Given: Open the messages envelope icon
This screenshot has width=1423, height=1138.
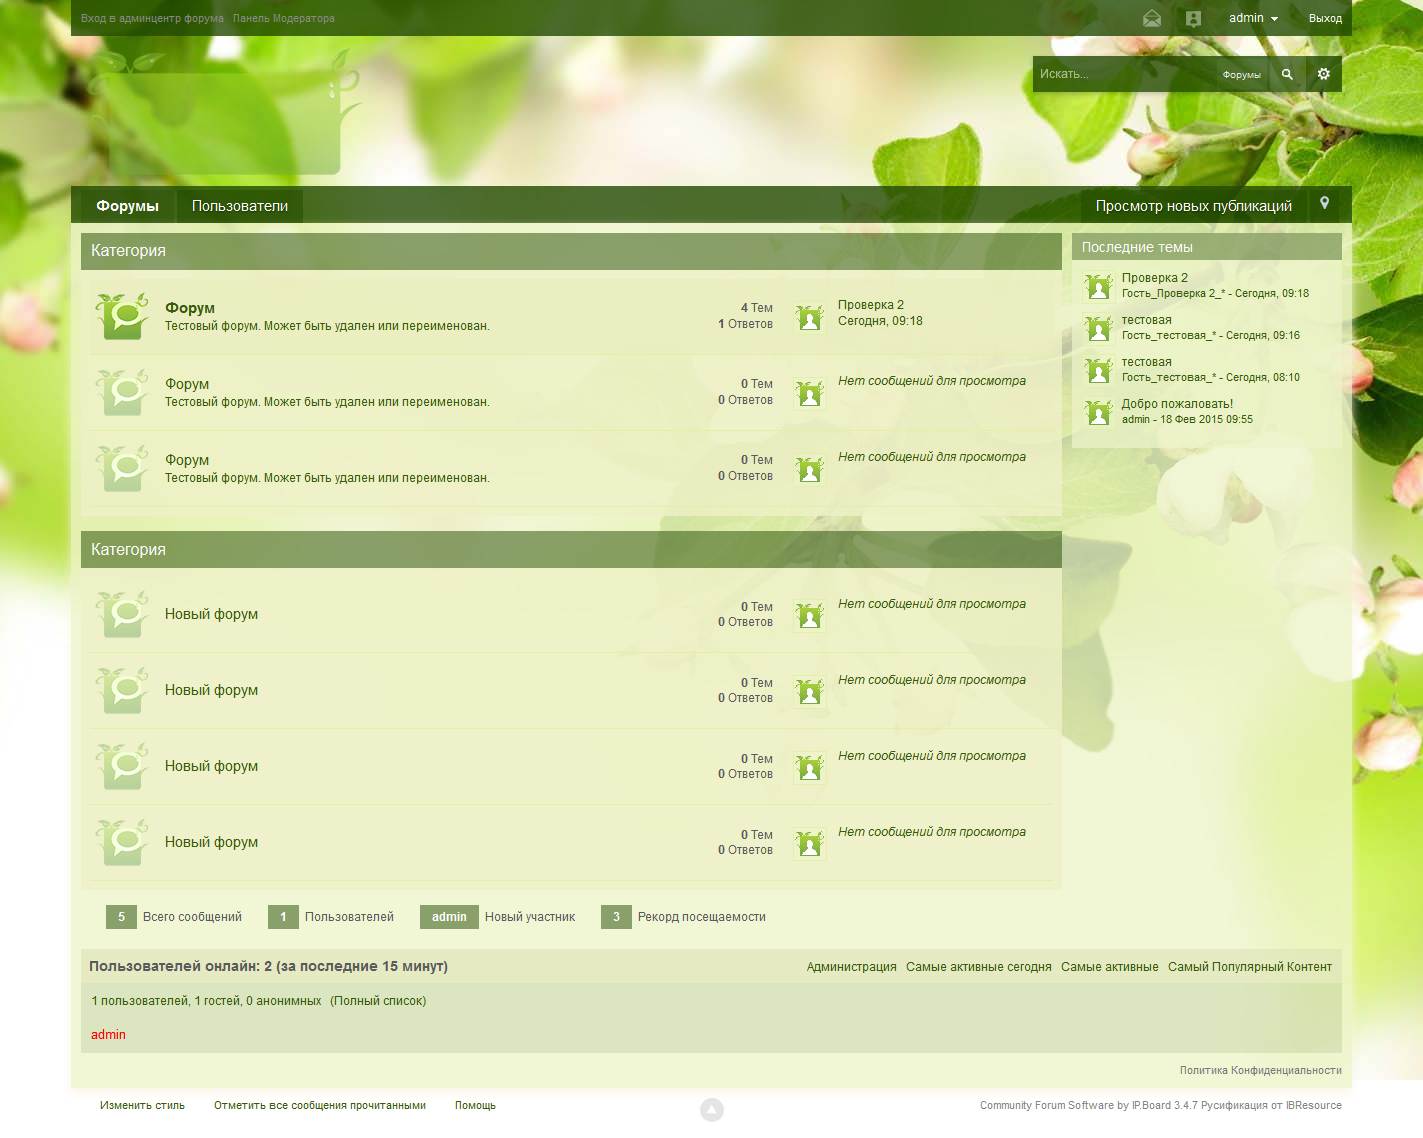Looking at the screenshot, I should [x=1152, y=18].
